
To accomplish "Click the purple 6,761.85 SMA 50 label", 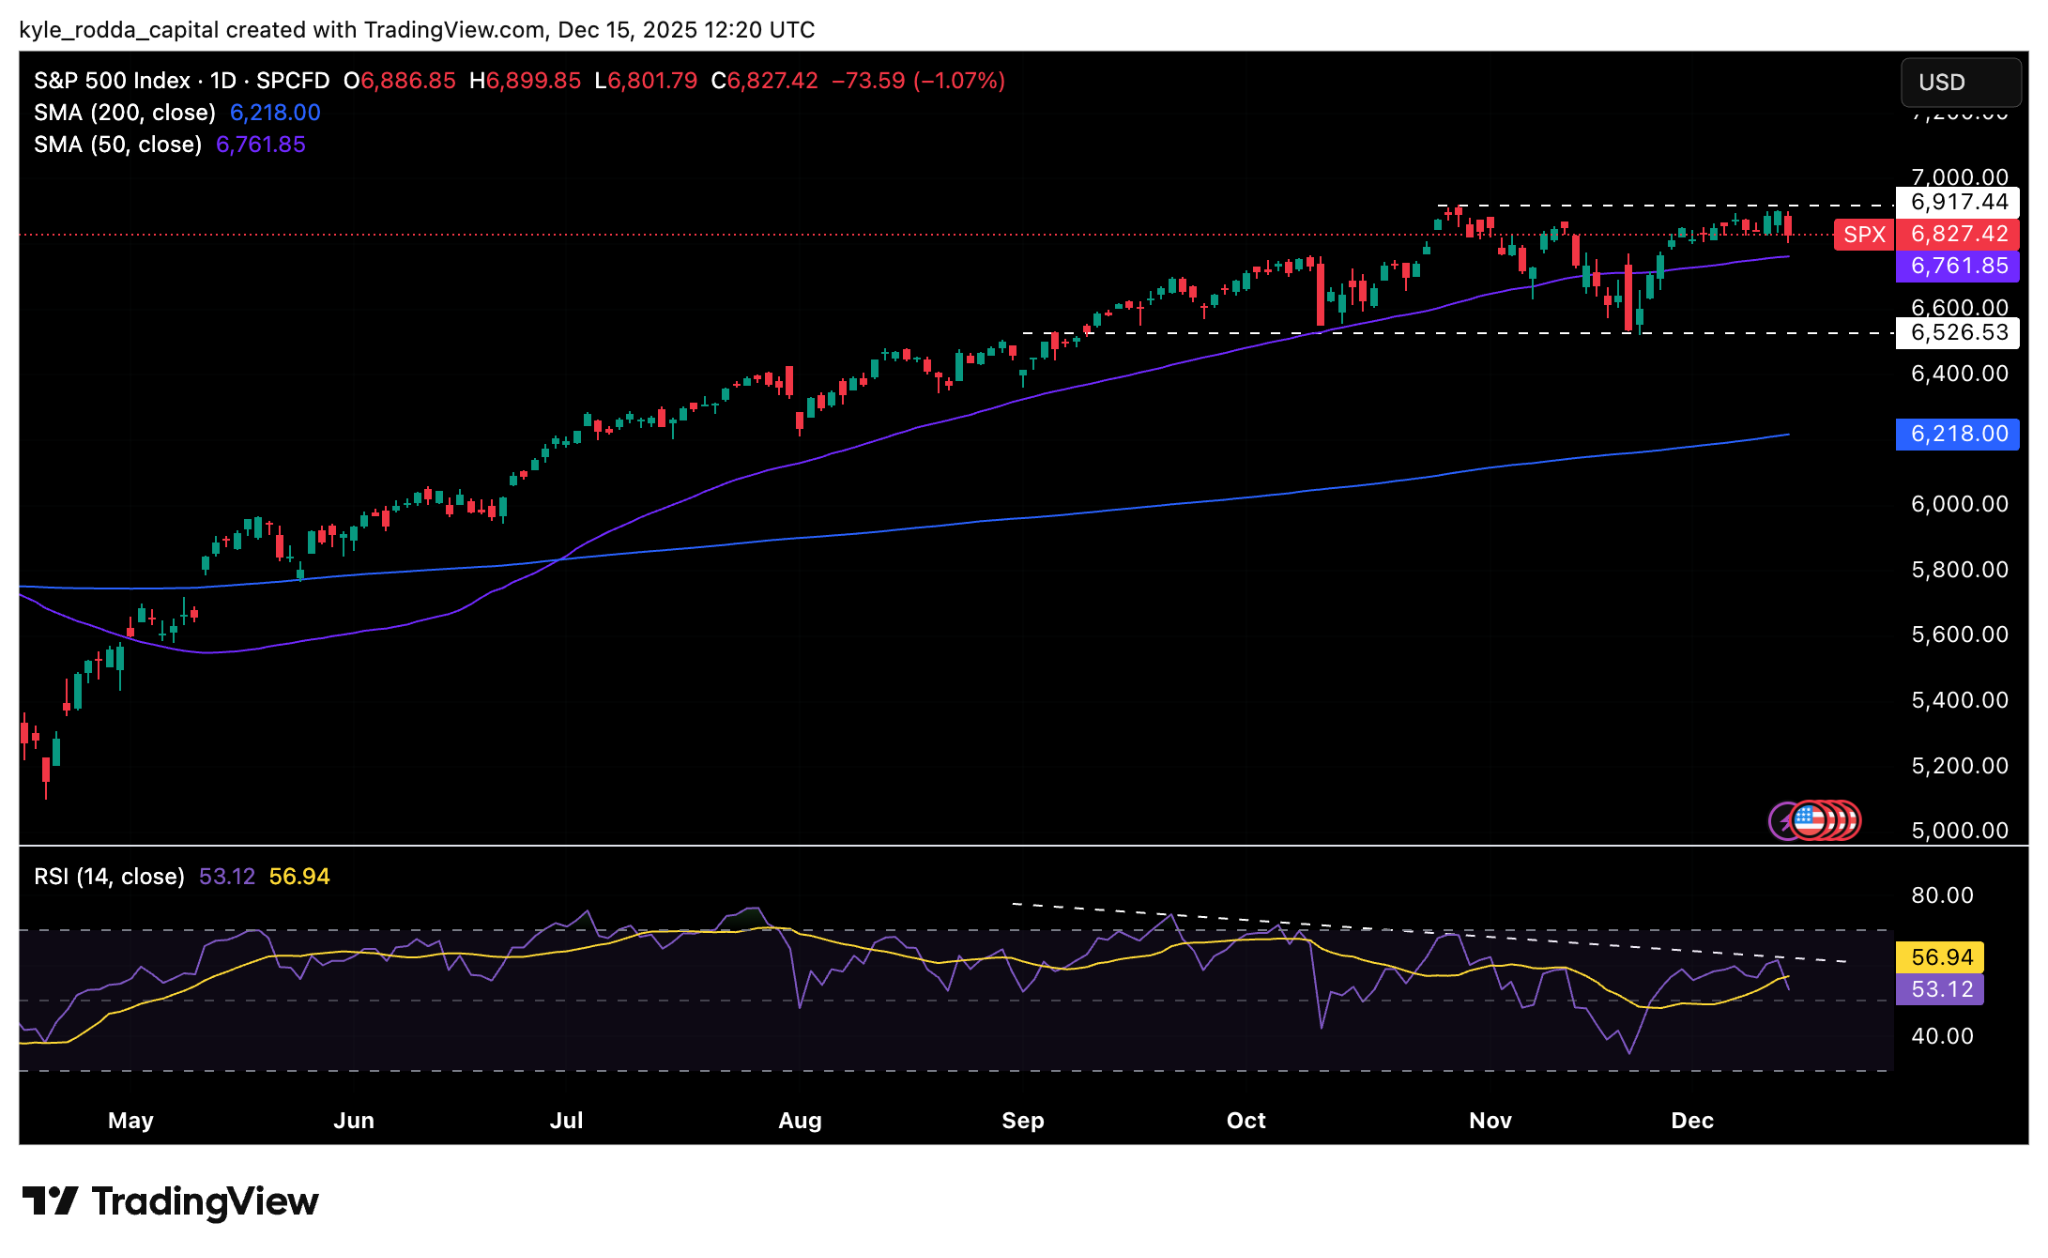I will click(1958, 266).
